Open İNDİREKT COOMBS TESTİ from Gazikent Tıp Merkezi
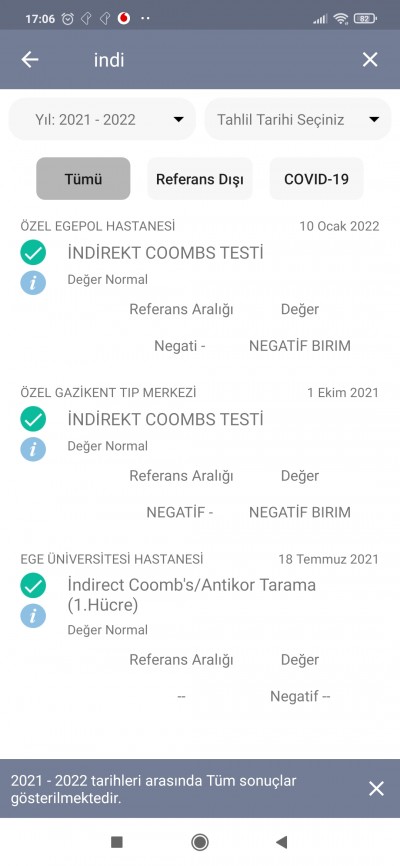Screen dimensions: 400x866 click(x=165, y=419)
